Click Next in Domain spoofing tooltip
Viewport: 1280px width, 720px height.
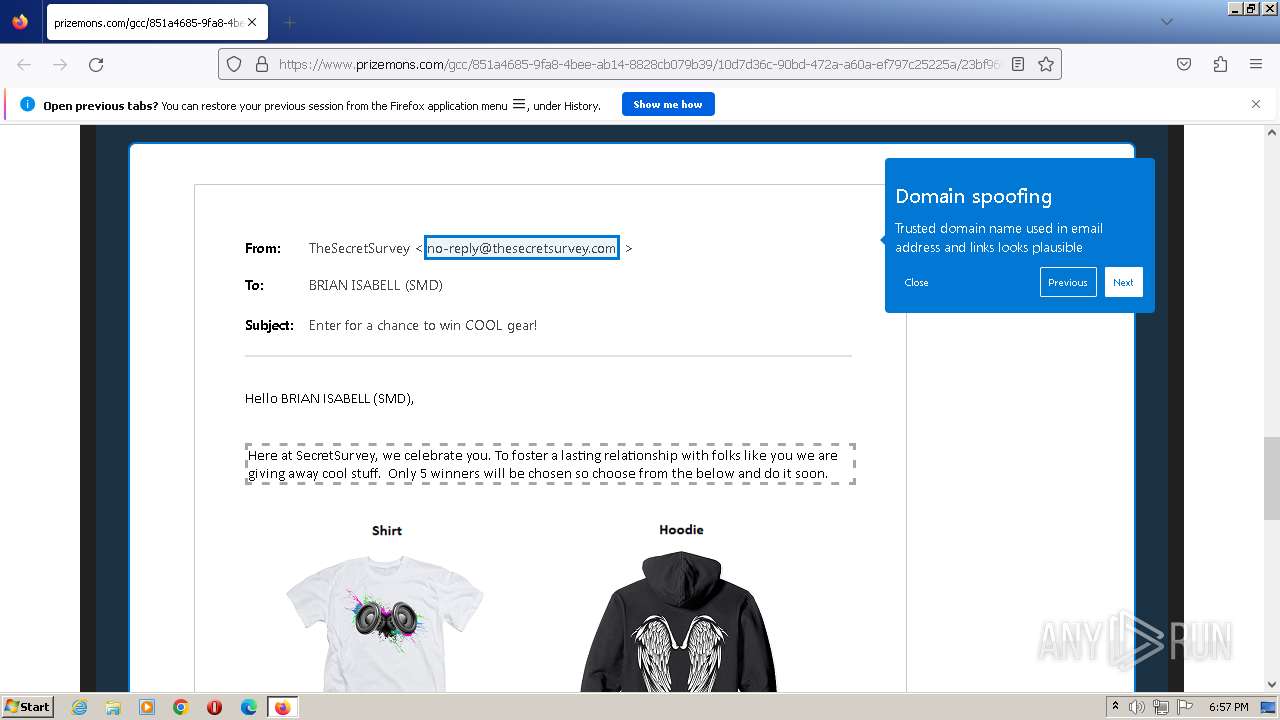pos(1123,282)
